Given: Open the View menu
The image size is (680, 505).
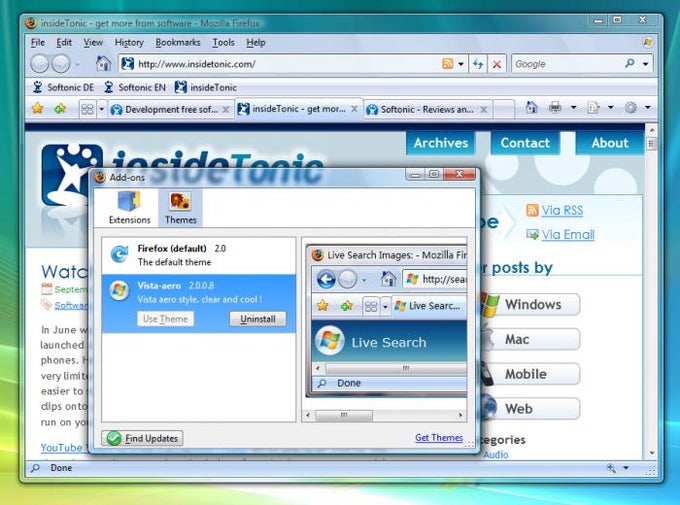Looking at the screenshot, I should click(93, 43).
